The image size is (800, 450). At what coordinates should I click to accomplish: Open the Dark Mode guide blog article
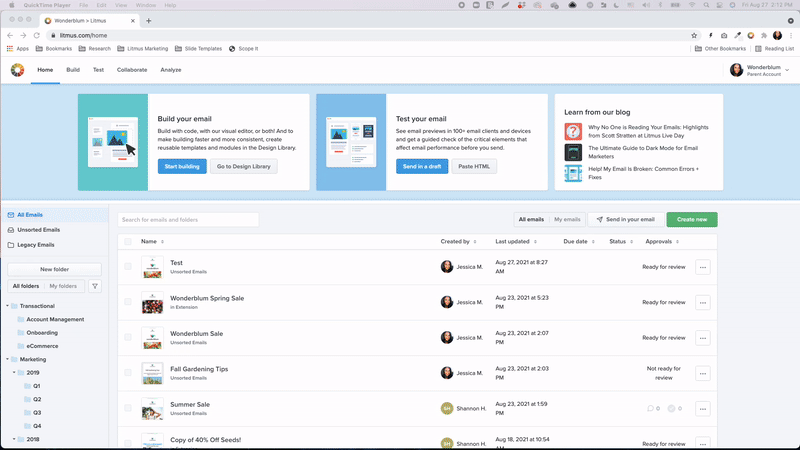point(643,152)
